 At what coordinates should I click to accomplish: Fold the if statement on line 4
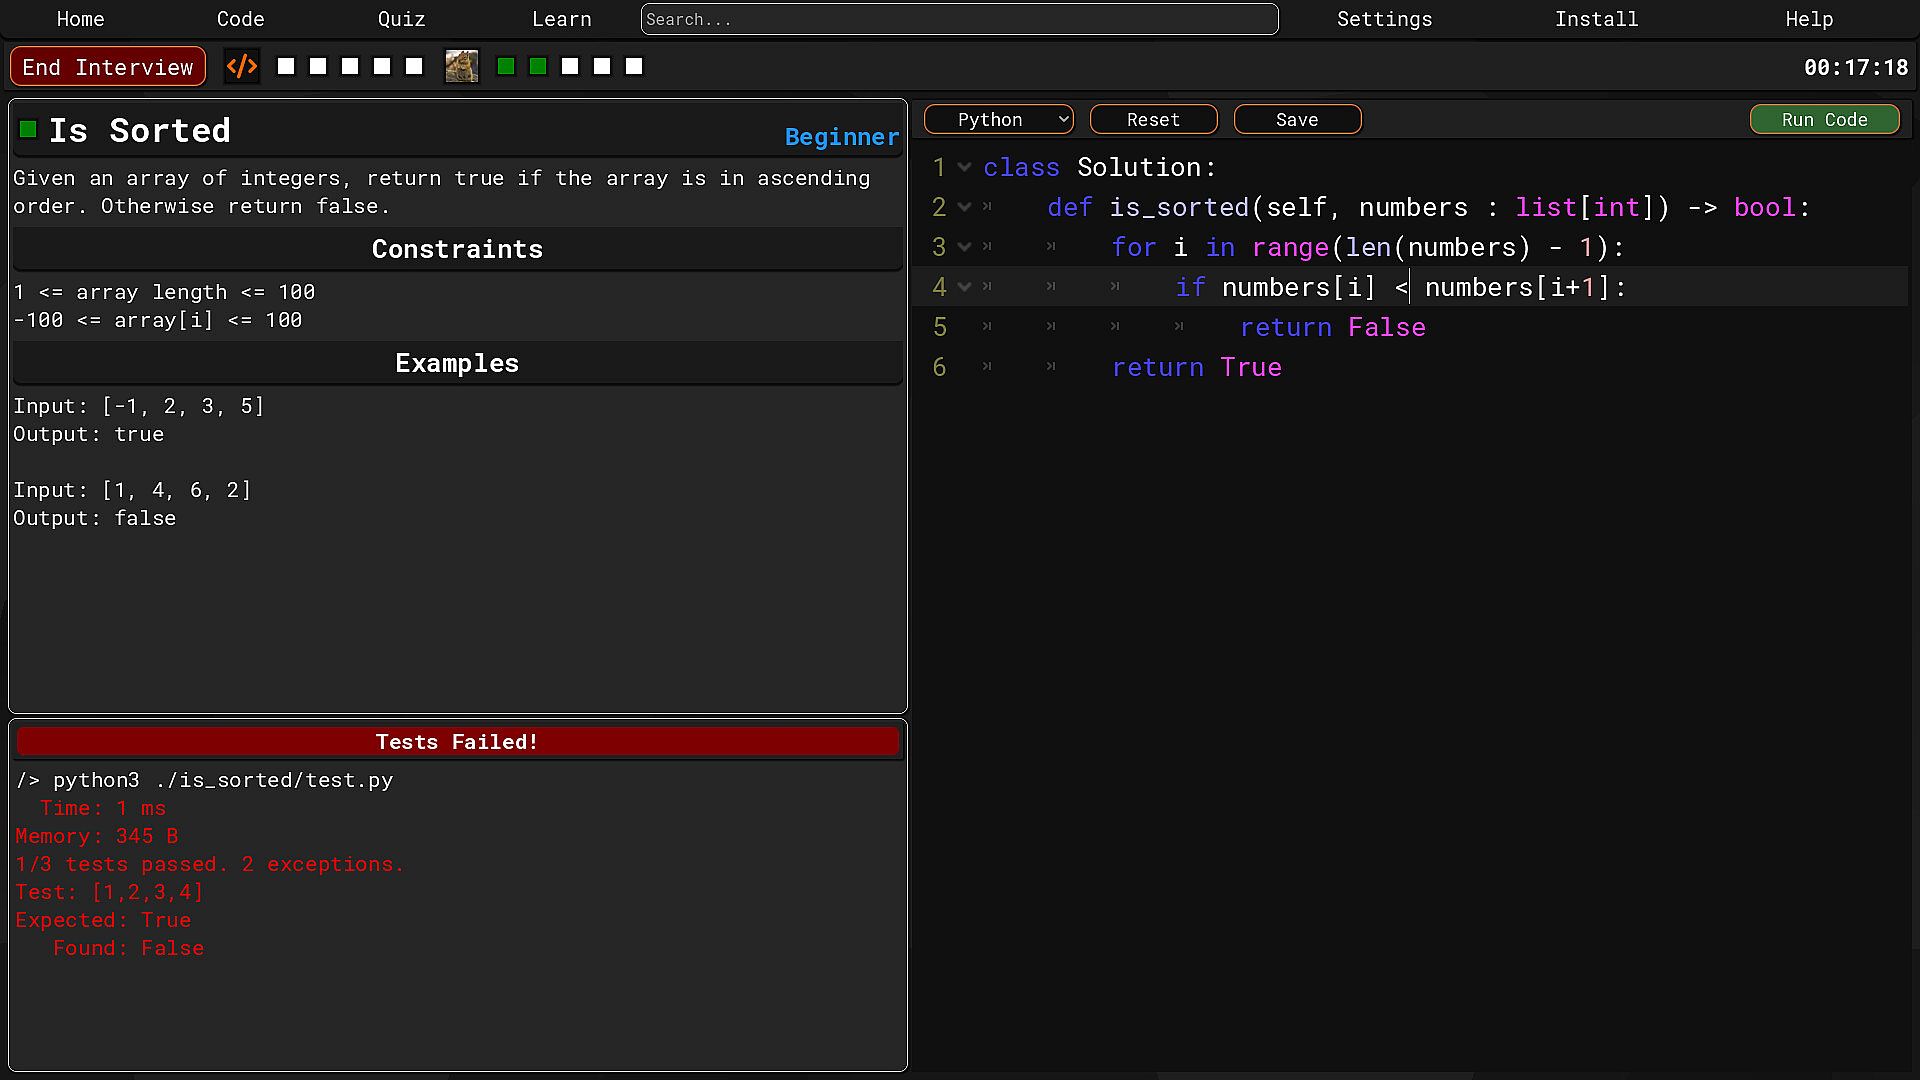pos(964,288)
